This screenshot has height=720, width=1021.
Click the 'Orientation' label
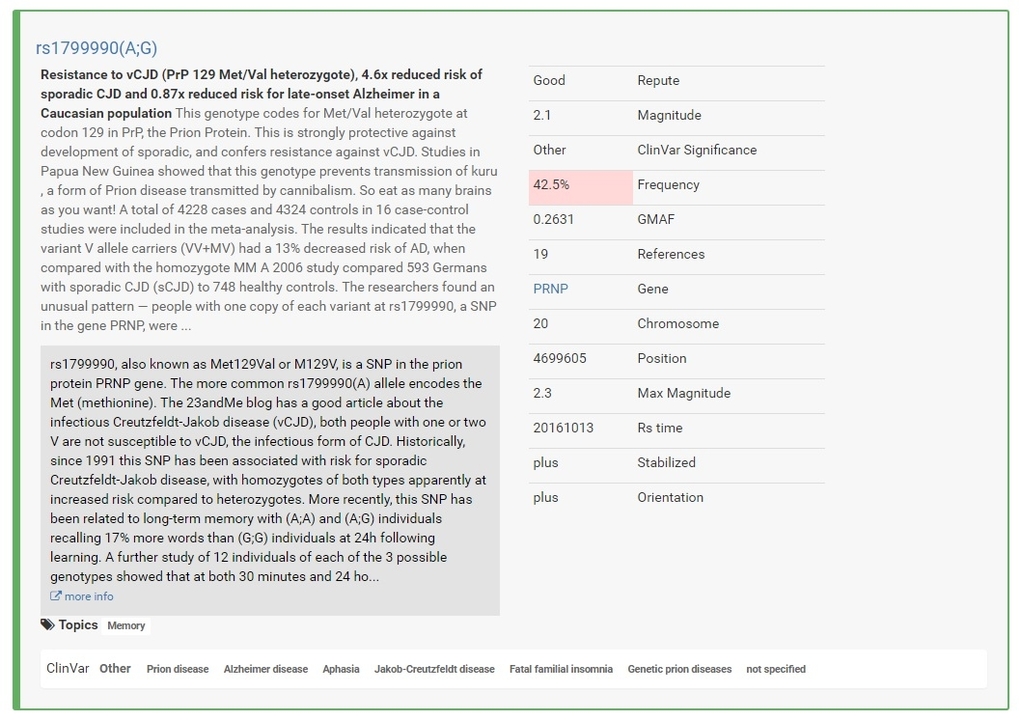[x=670, y=497]
